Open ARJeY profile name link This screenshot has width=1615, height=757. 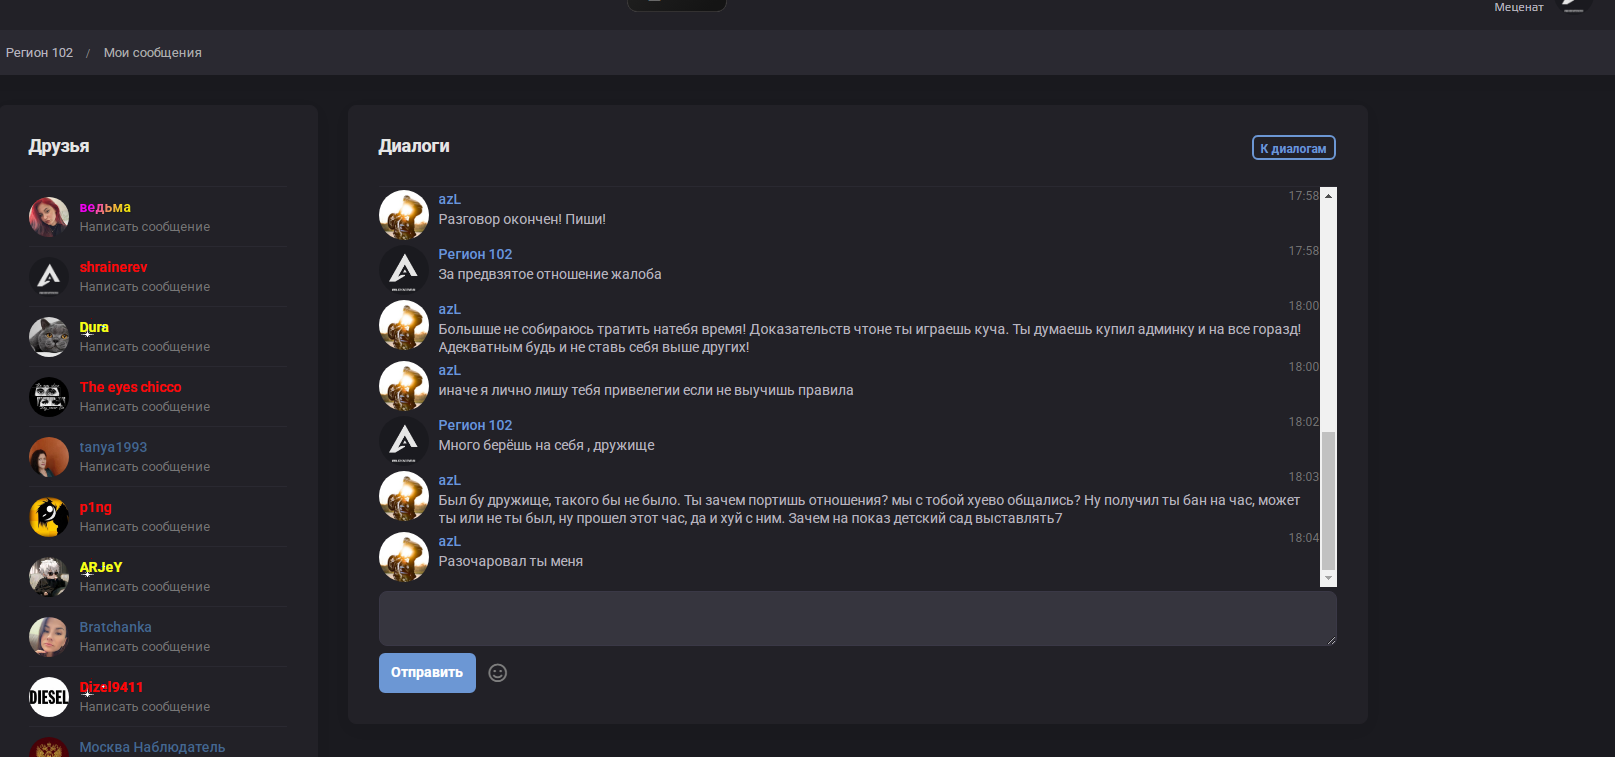click(x=101, y=567)
